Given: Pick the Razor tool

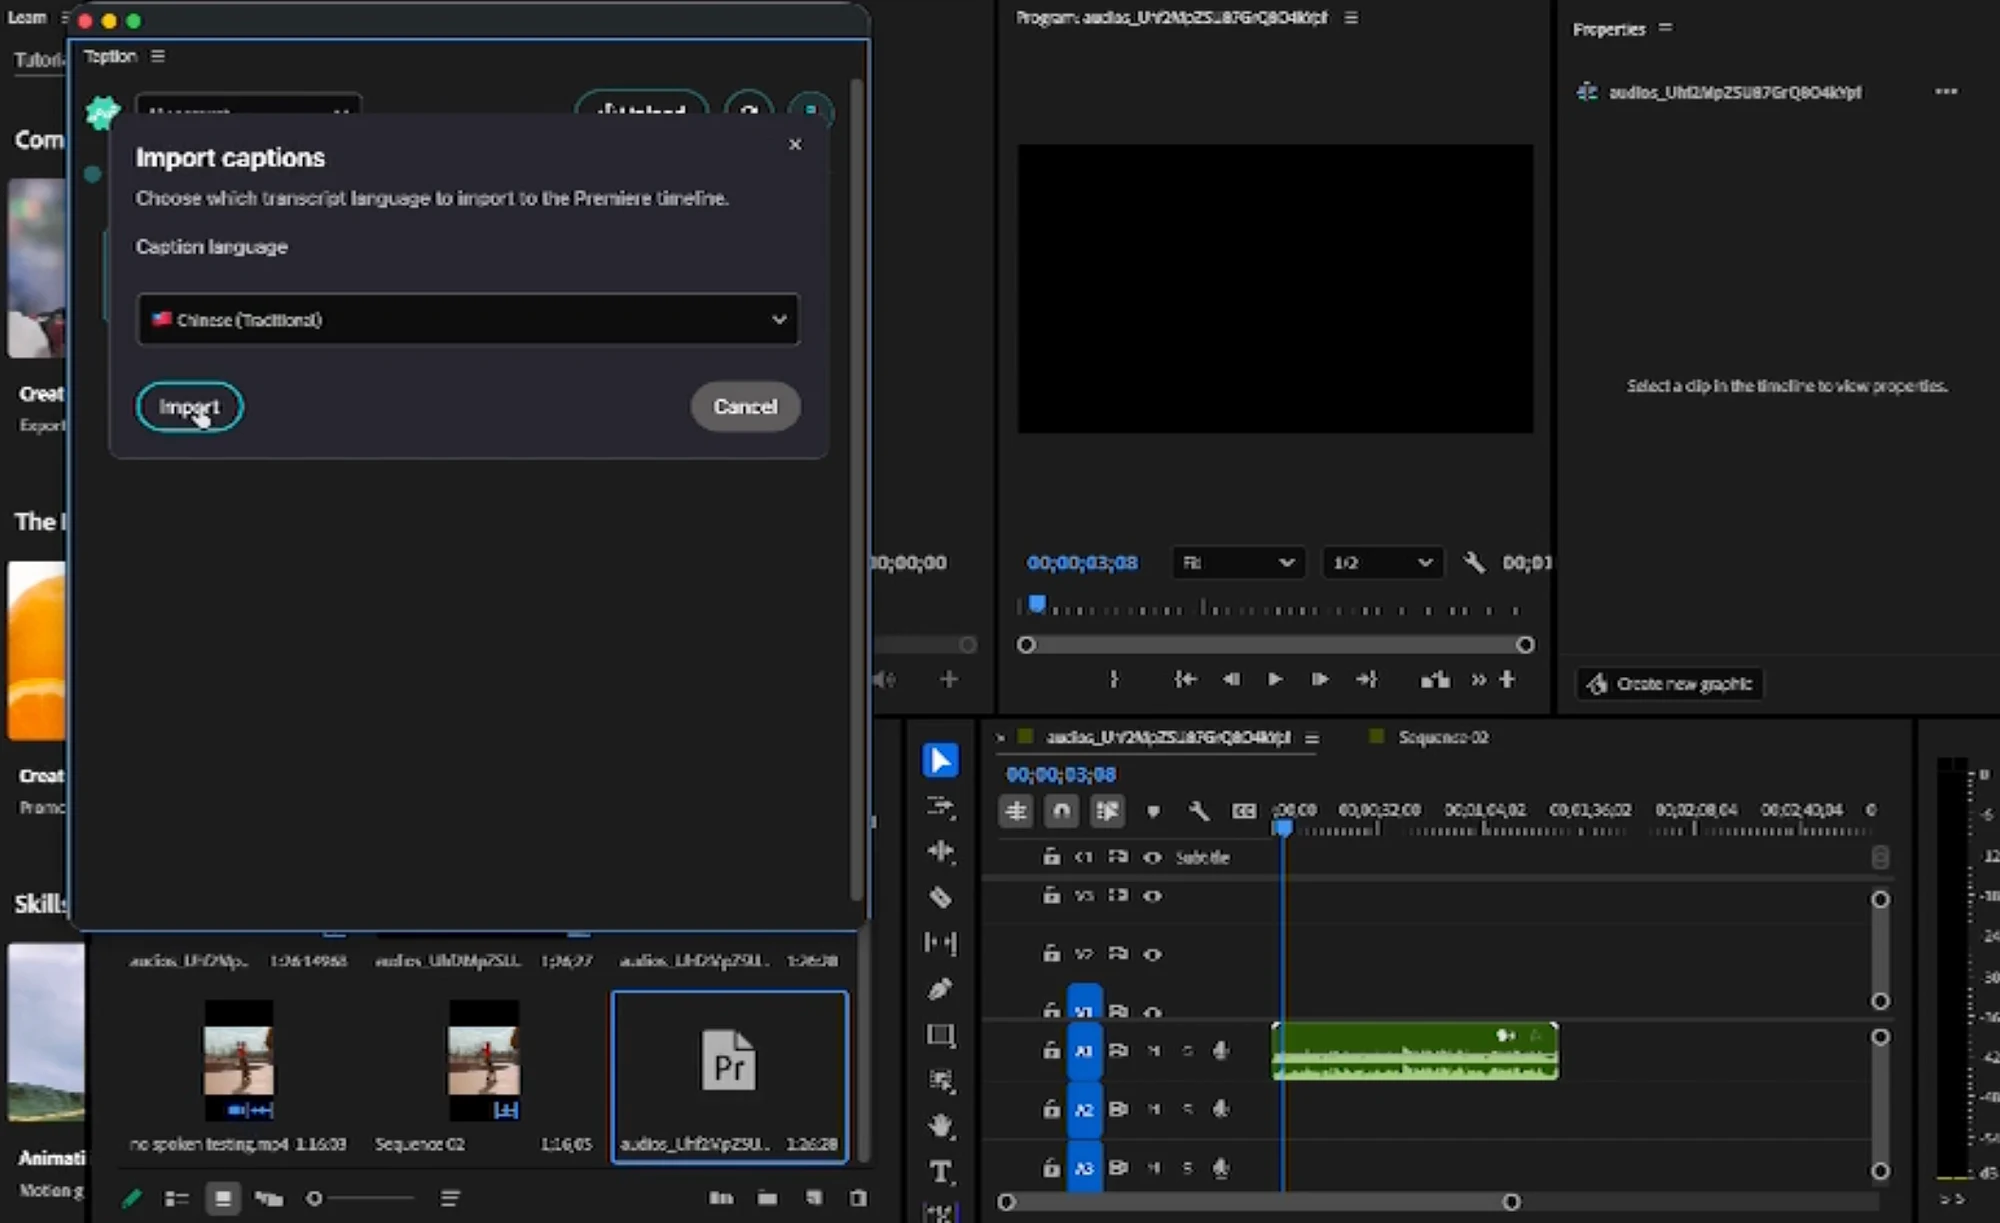Looking at the screenshot, I should [x=940, y=897].
